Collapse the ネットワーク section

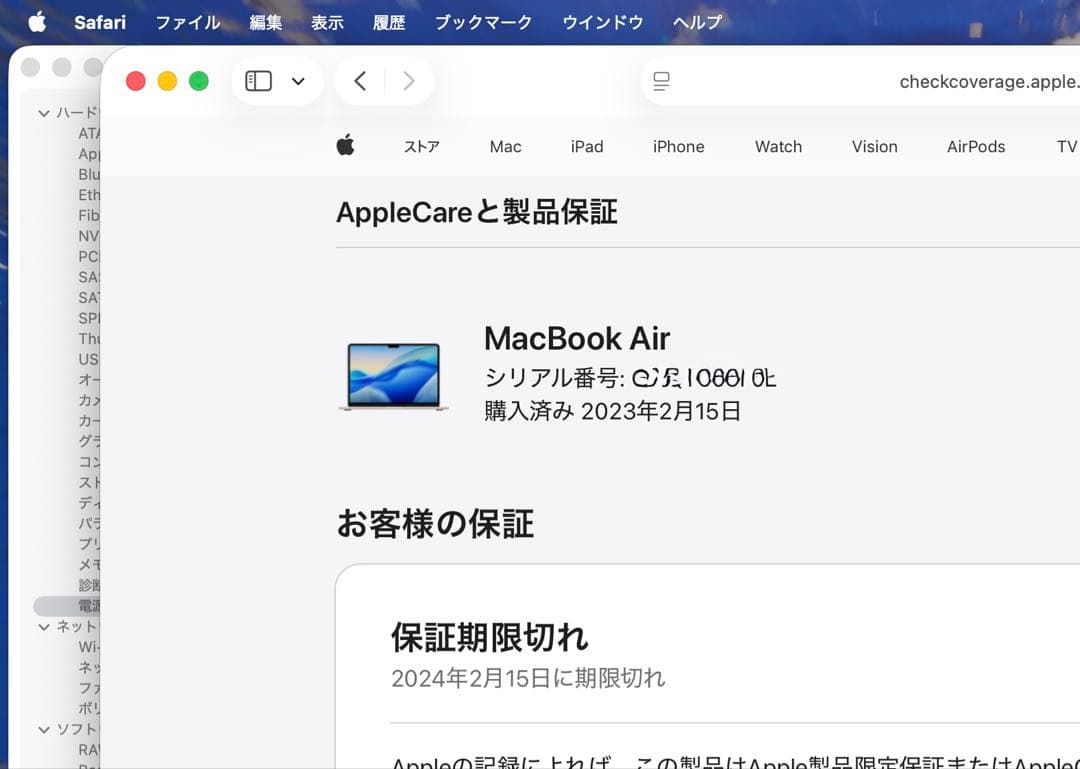(x=43, y=626)
